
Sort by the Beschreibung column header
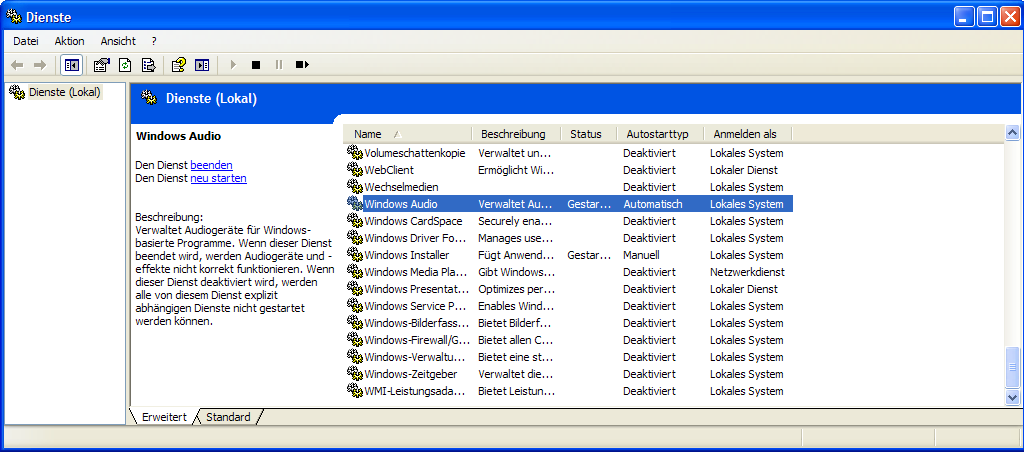tap(516, 134)
